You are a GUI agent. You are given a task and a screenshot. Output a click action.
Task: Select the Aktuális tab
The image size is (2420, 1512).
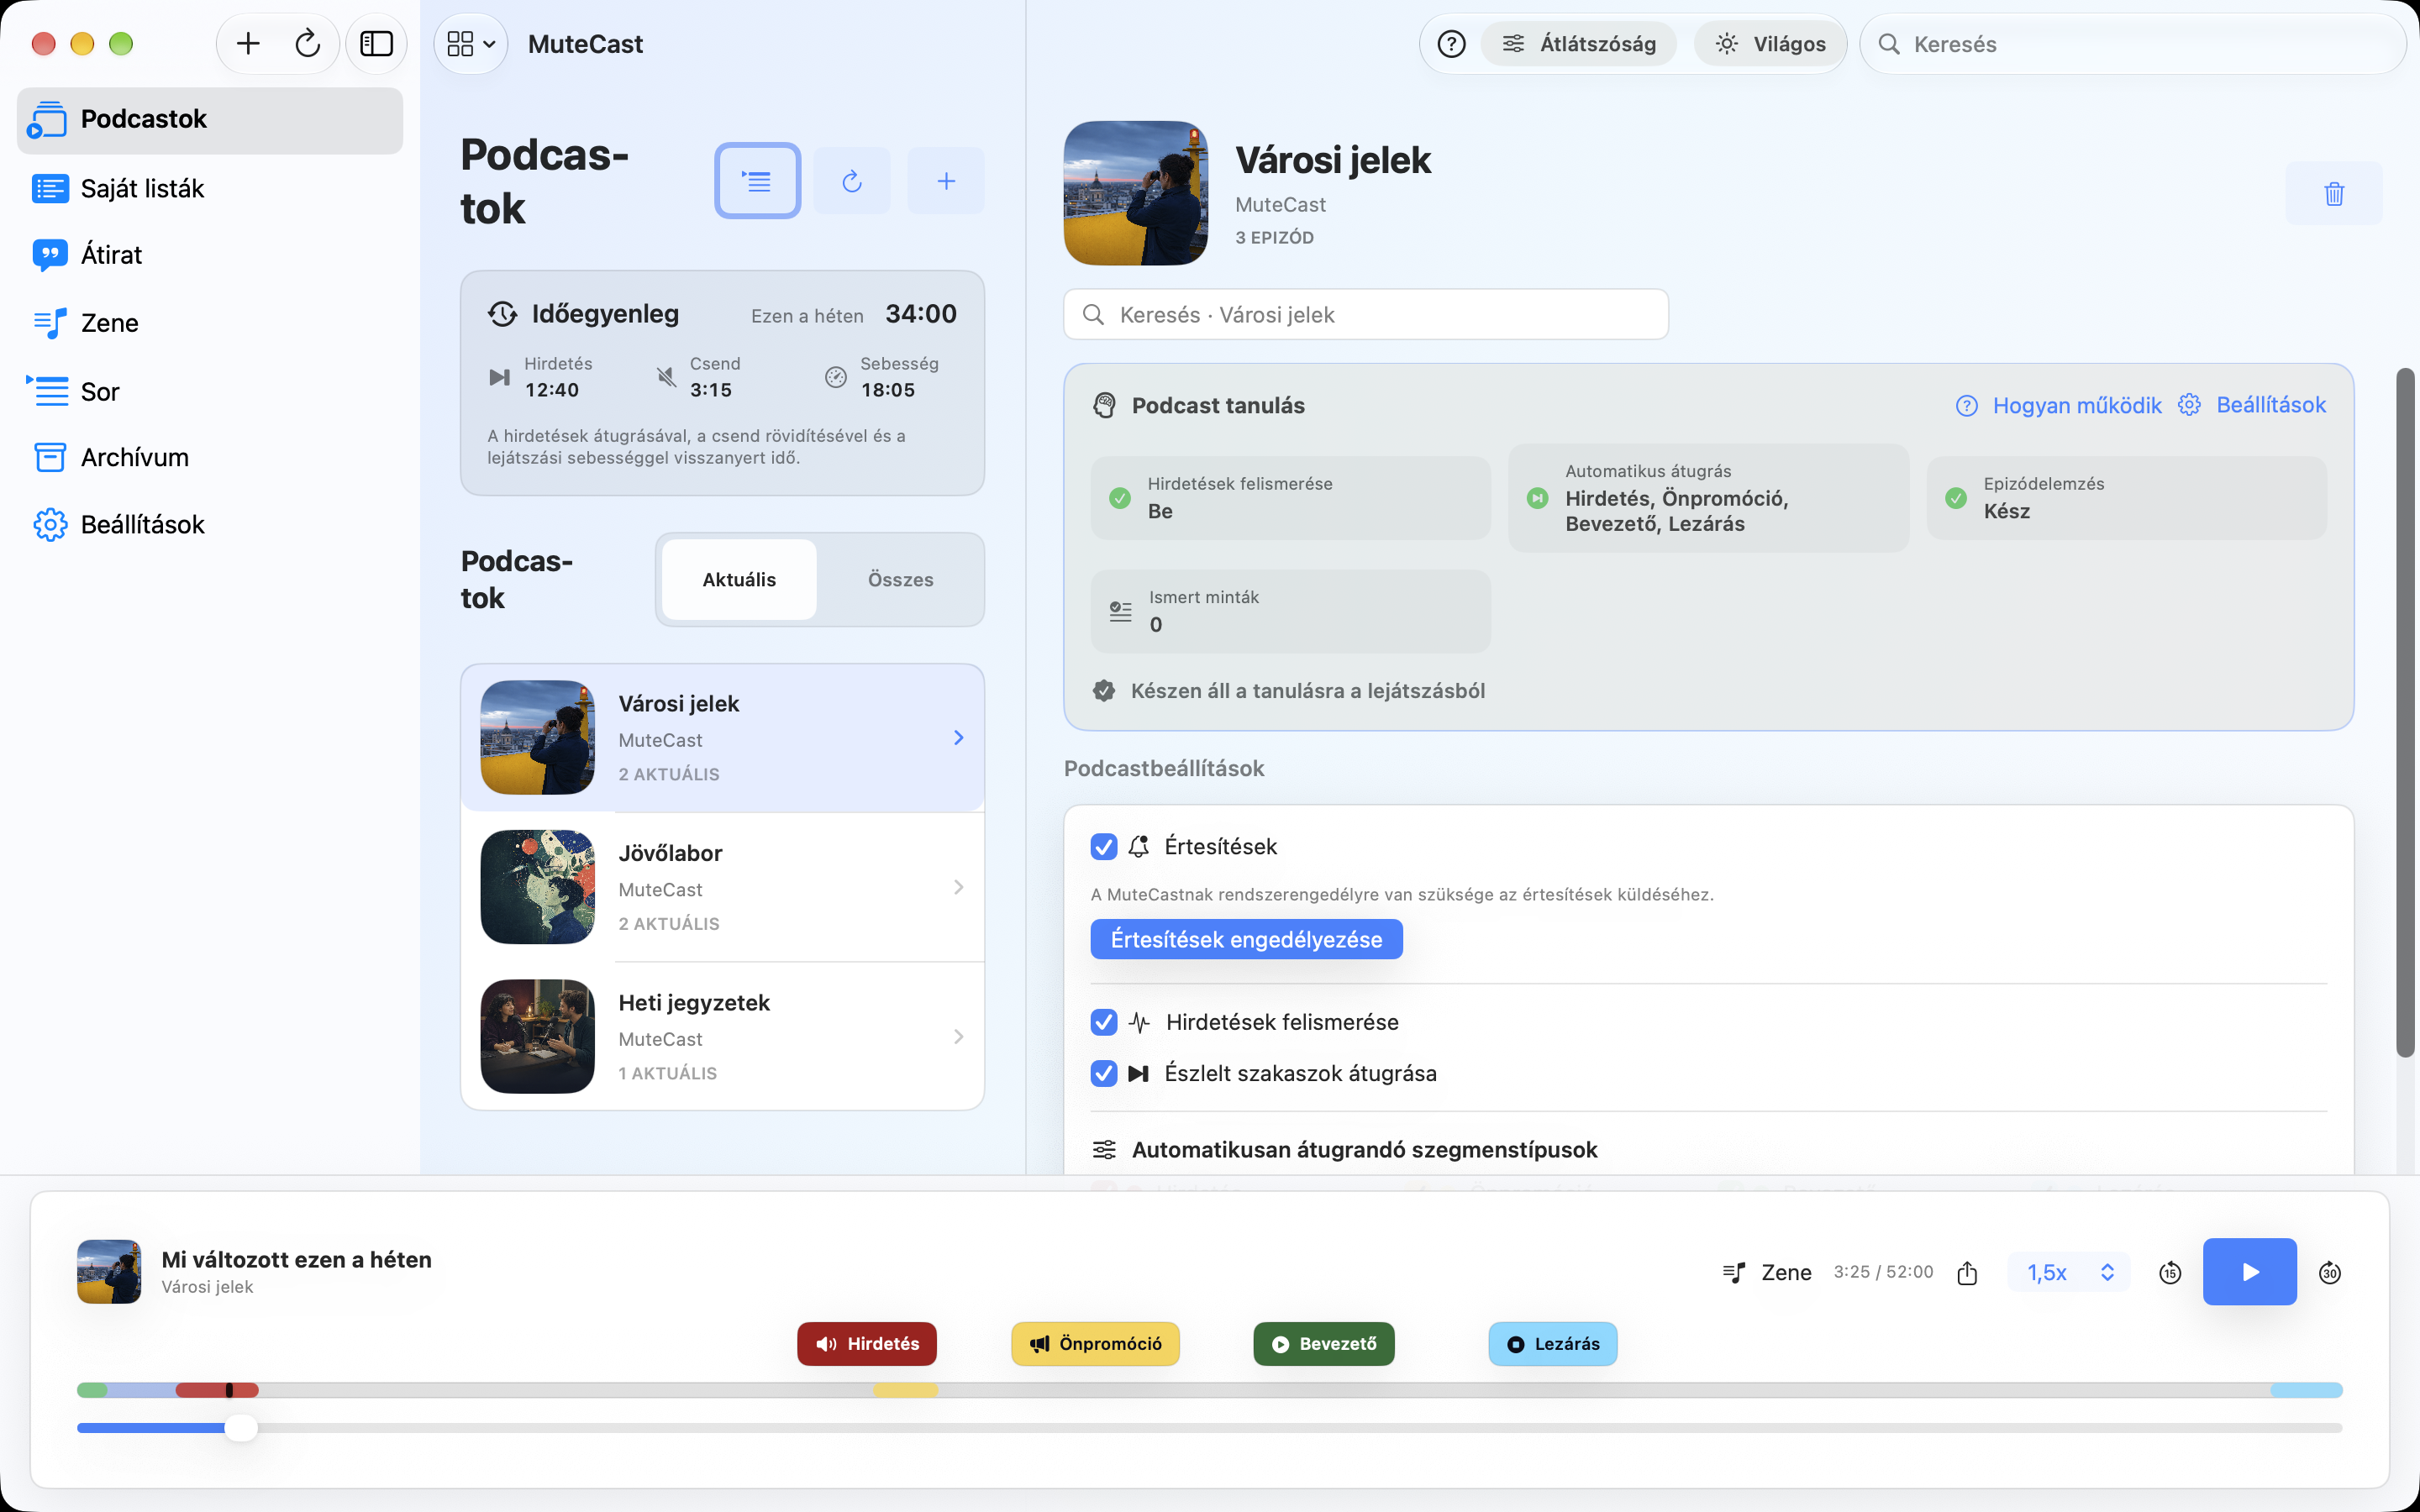[739, 579]
